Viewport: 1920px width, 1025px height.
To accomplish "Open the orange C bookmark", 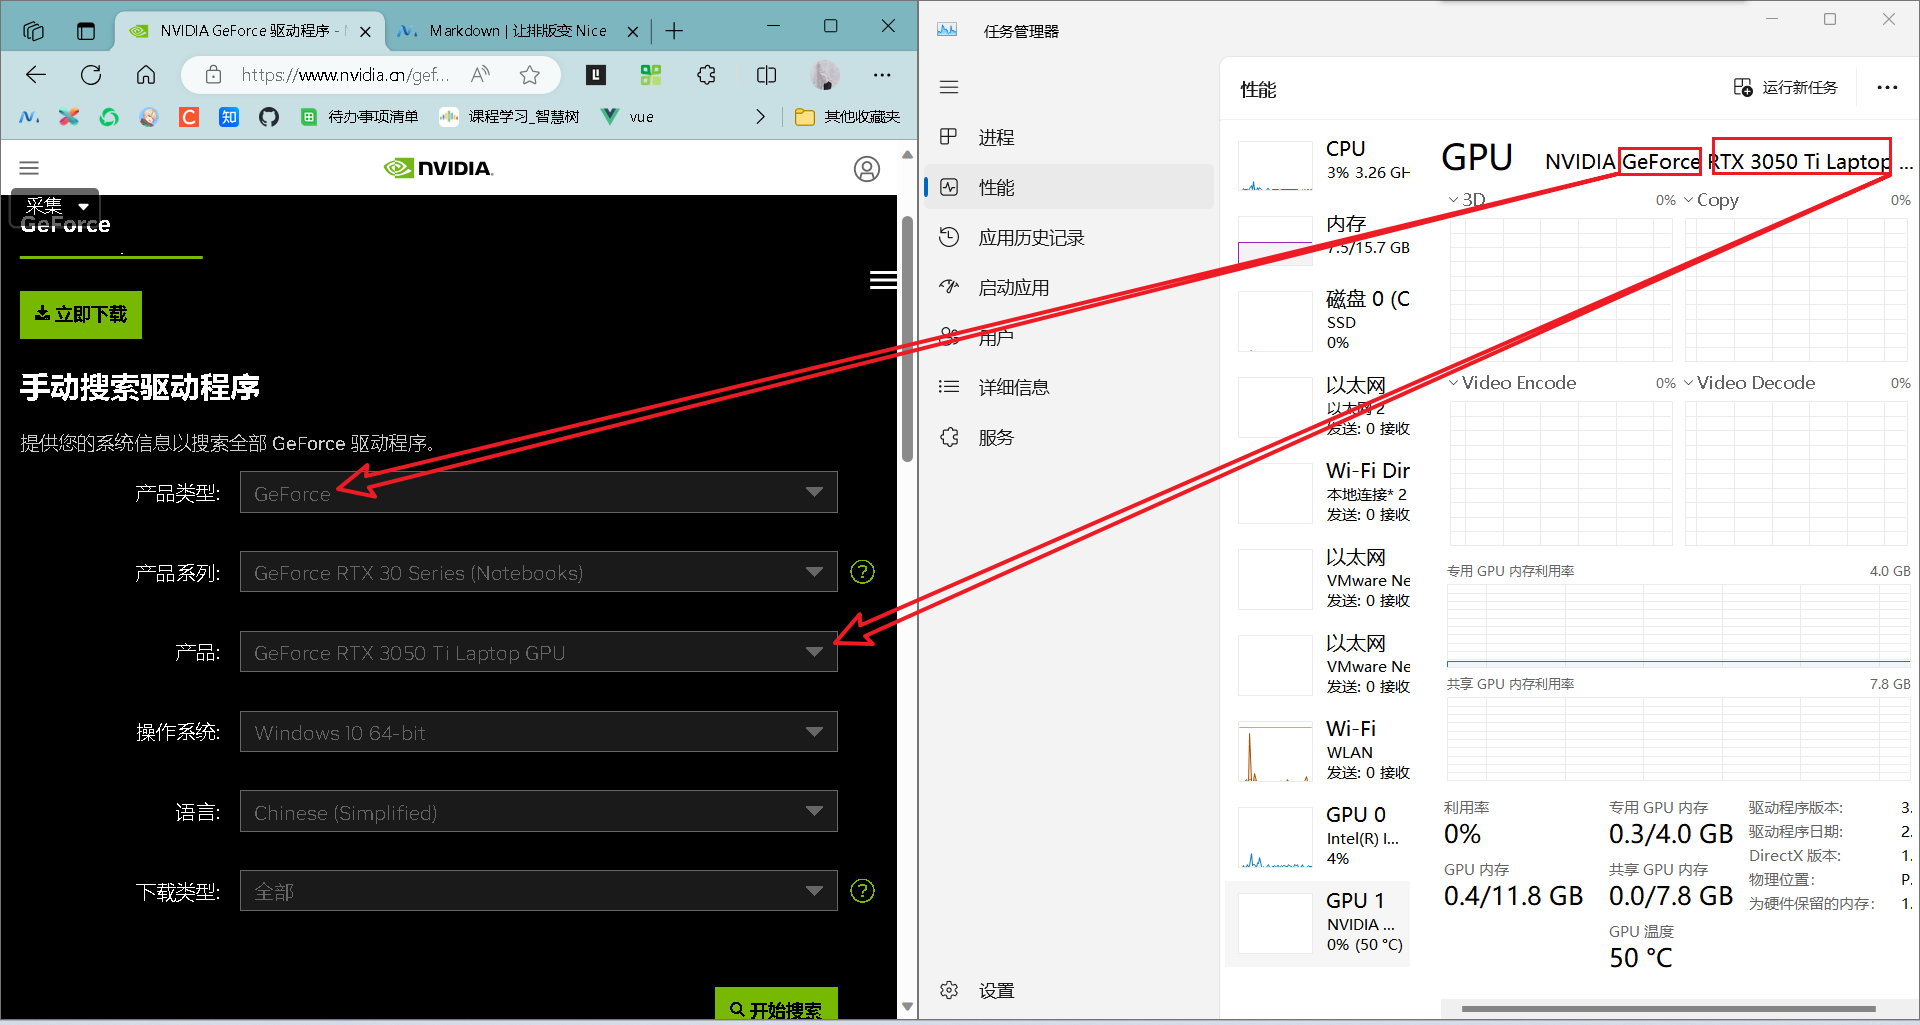I will [189, 117].
